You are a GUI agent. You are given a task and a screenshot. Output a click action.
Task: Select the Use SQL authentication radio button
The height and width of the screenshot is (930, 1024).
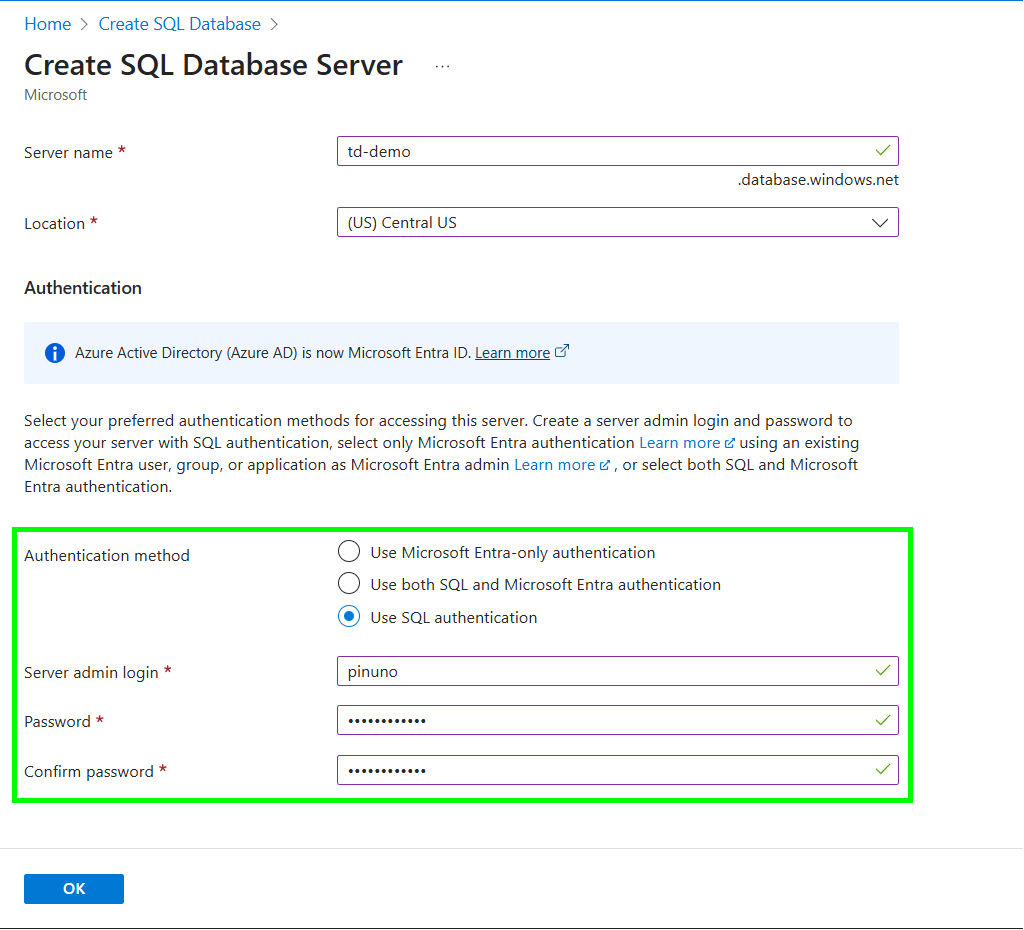349,617
